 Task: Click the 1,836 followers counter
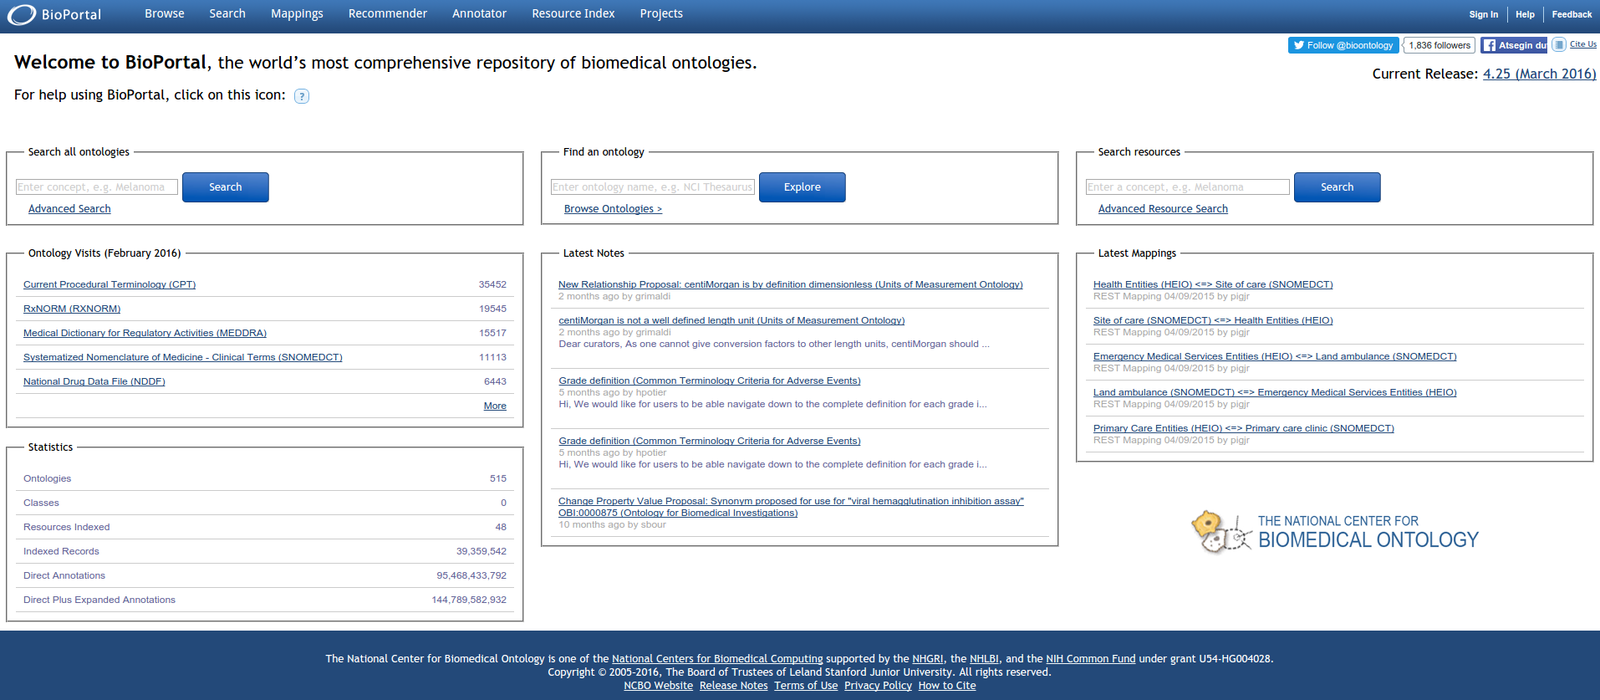coord(1439,45)
